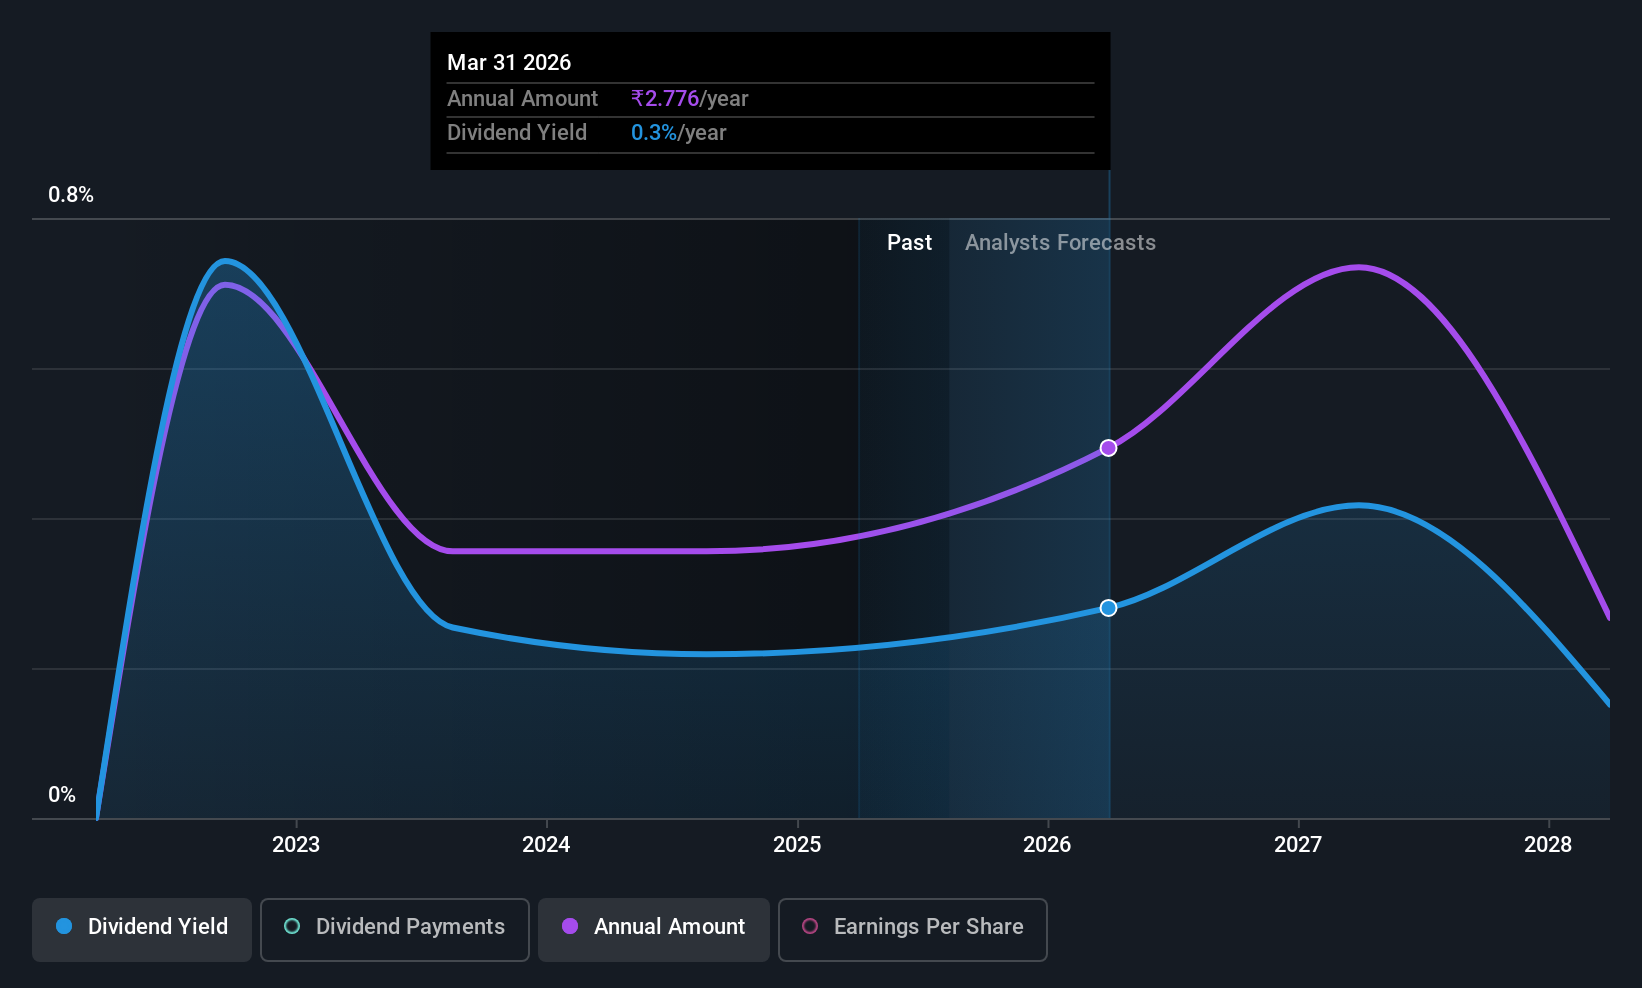Click the 2028 x-axis label
The width and height of the screenshot is (1642, 988).
[1548, 844]
